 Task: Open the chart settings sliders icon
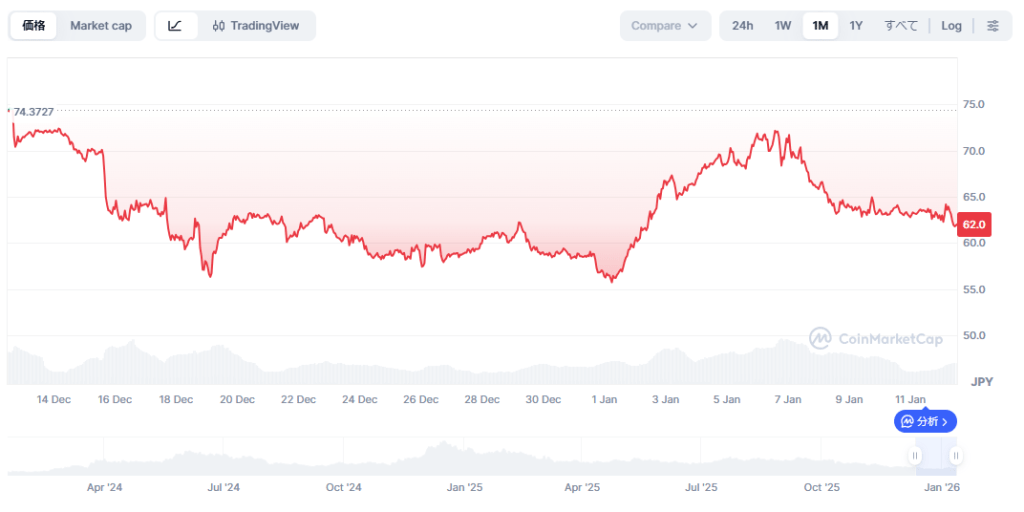(992, 26)
